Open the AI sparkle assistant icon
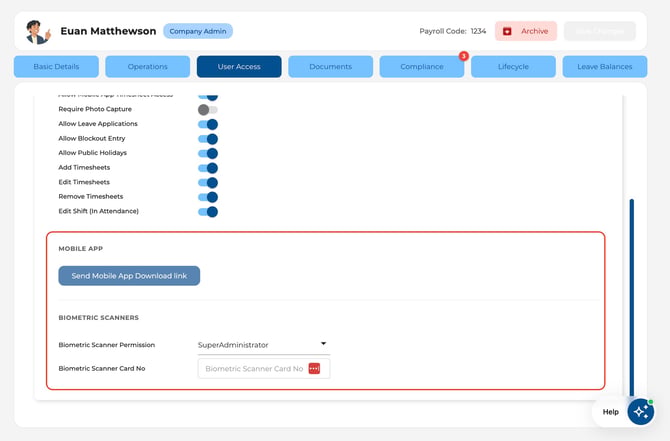The width and height of the screenshot is (670, 441). (641, 412)
